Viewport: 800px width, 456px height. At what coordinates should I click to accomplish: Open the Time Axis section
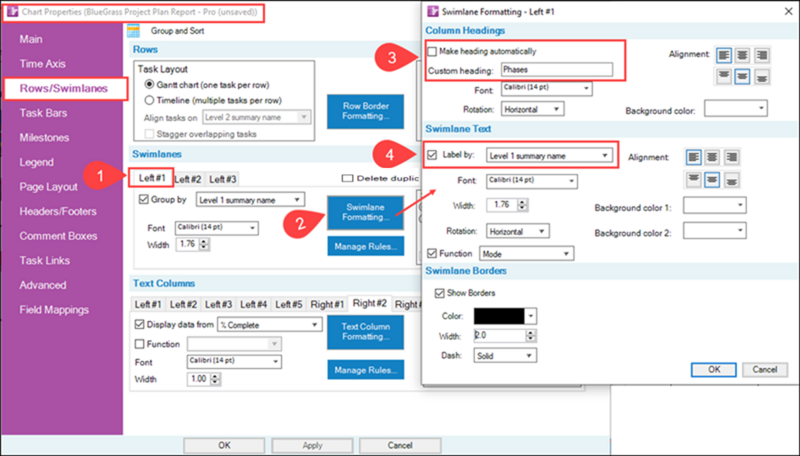tap(43, 64)
